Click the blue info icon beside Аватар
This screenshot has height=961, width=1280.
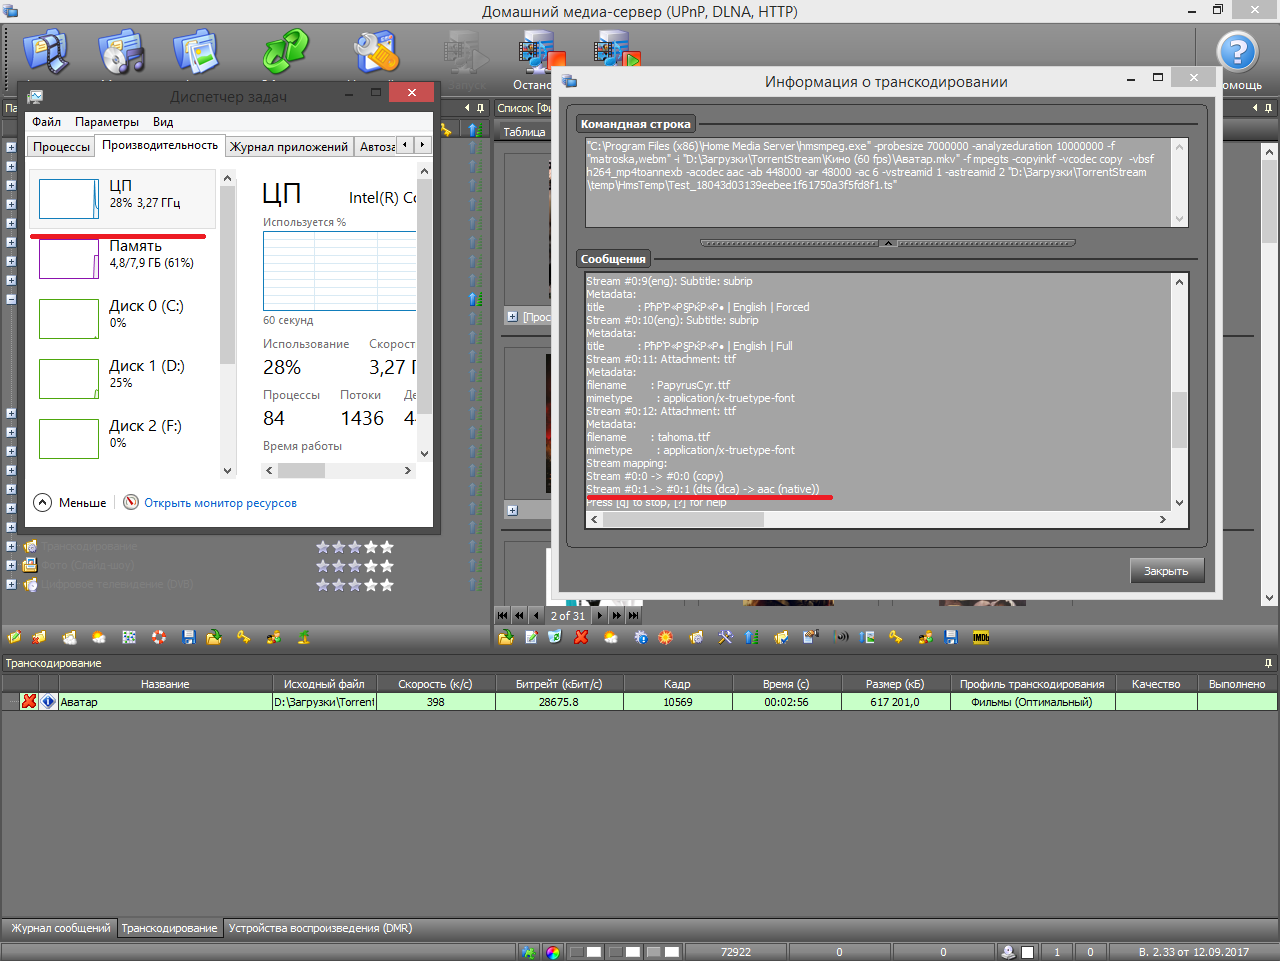pos(48,701)
